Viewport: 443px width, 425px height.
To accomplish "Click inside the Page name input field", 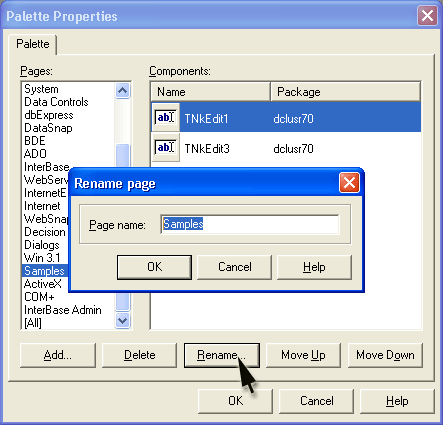I will [x=250, y=224].
